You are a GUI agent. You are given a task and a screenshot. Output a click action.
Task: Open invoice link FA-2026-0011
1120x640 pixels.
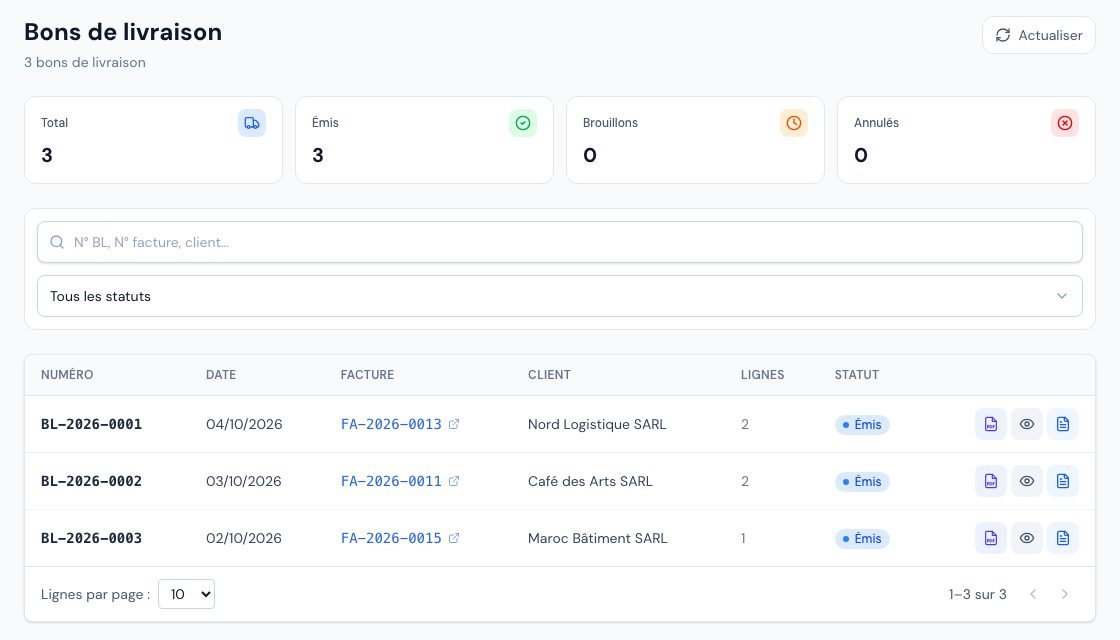(391, 481)
